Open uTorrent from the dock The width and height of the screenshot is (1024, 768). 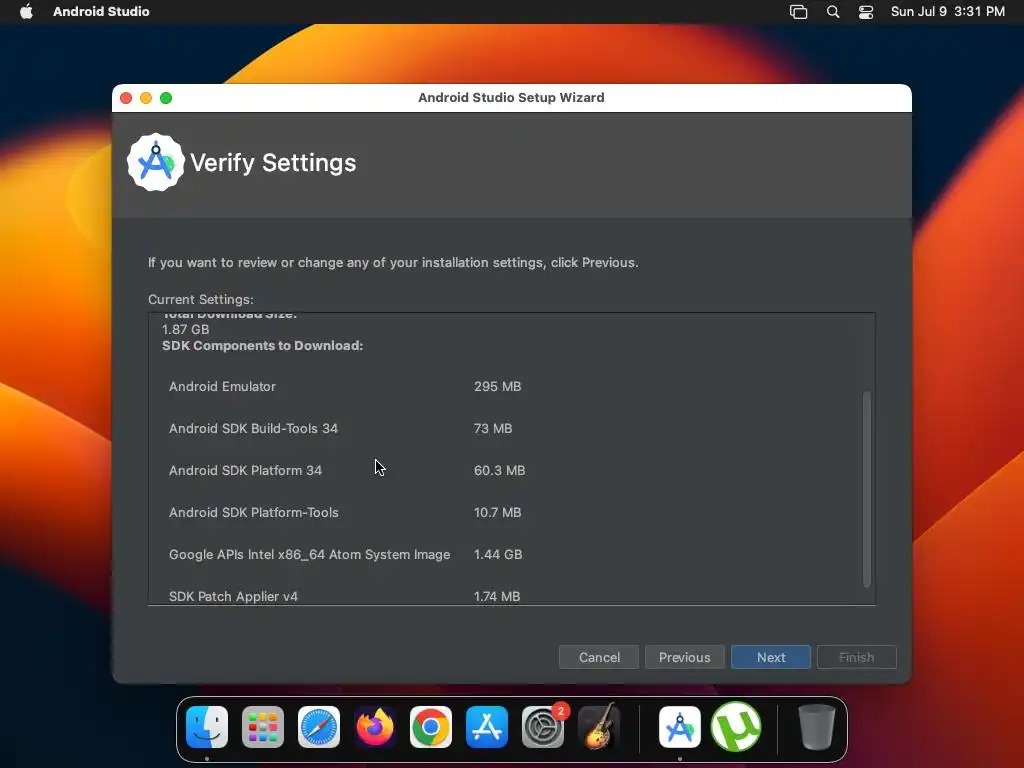(x=735, y=727)
